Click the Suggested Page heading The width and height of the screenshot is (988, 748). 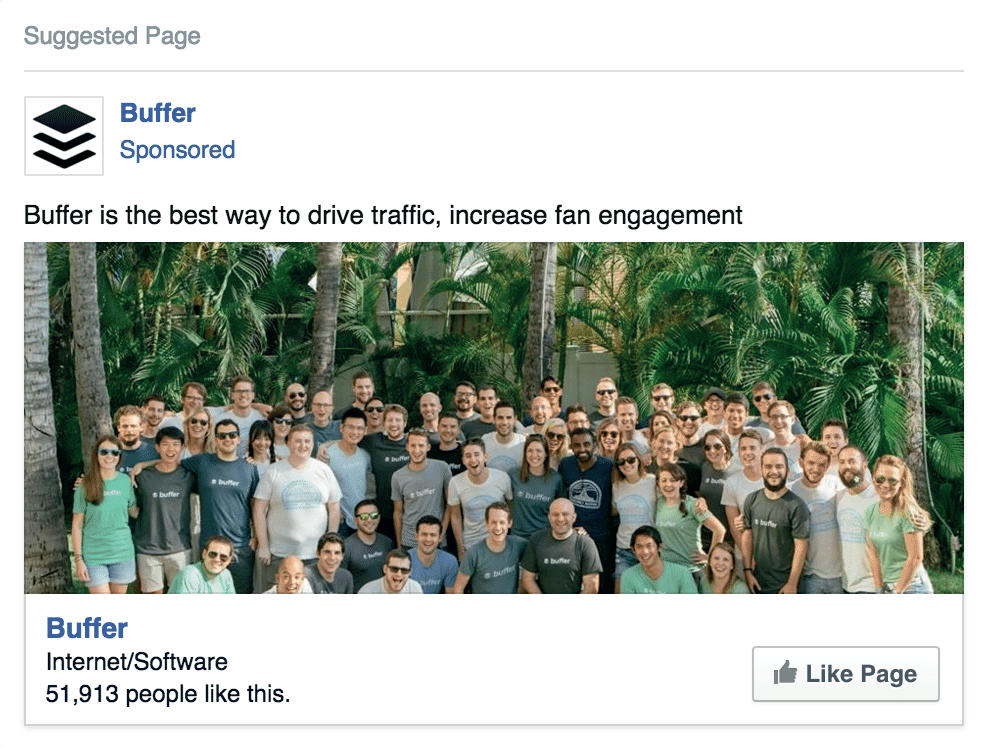point(112,37)
